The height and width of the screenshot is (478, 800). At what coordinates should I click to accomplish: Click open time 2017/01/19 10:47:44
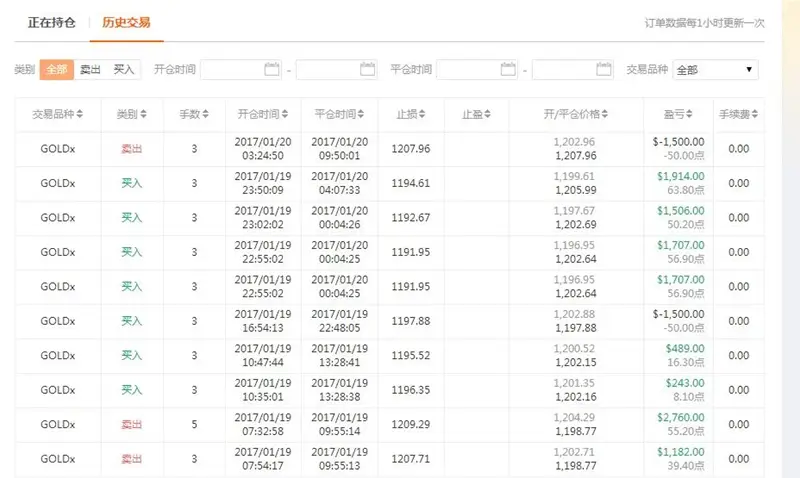coord(263,356)
